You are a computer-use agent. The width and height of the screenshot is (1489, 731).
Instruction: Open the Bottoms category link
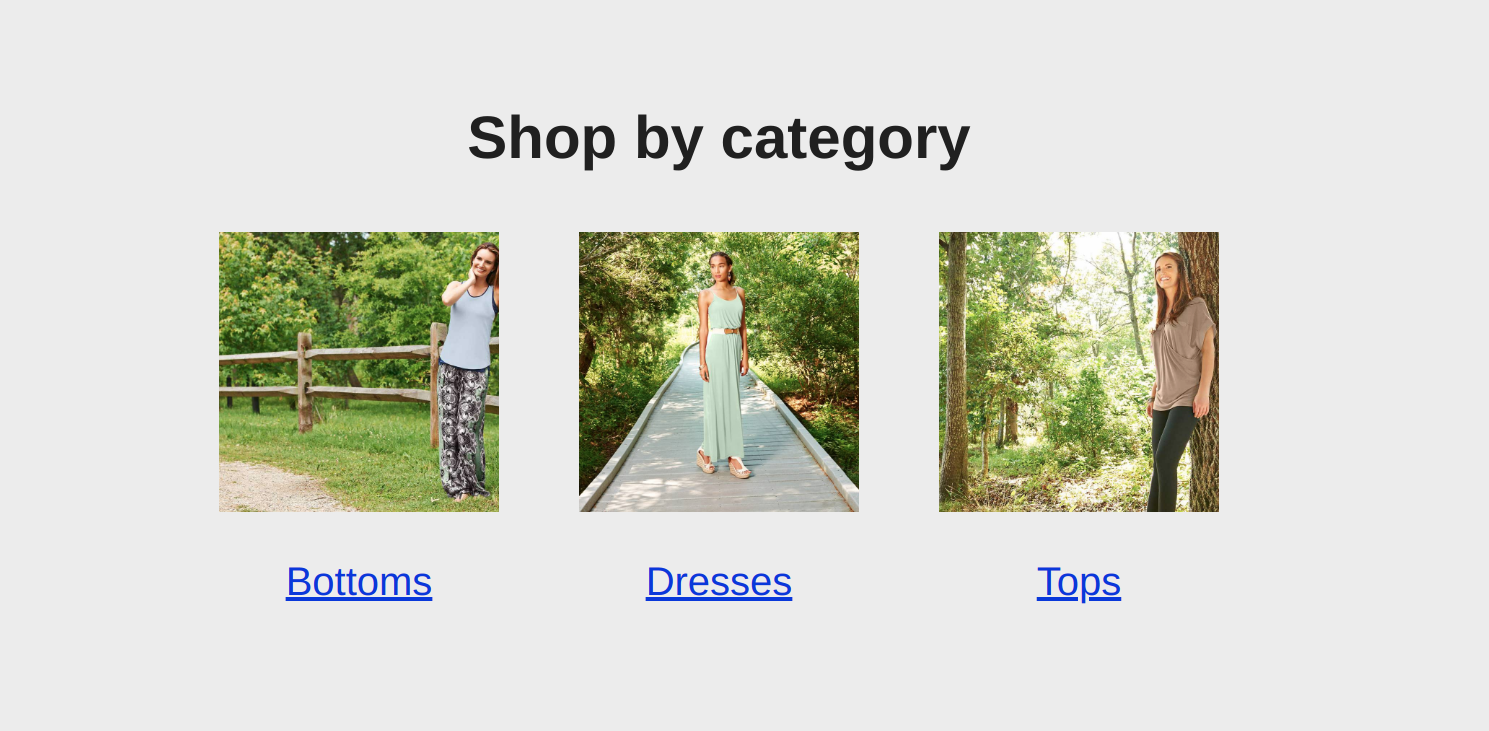pos(359,582)
